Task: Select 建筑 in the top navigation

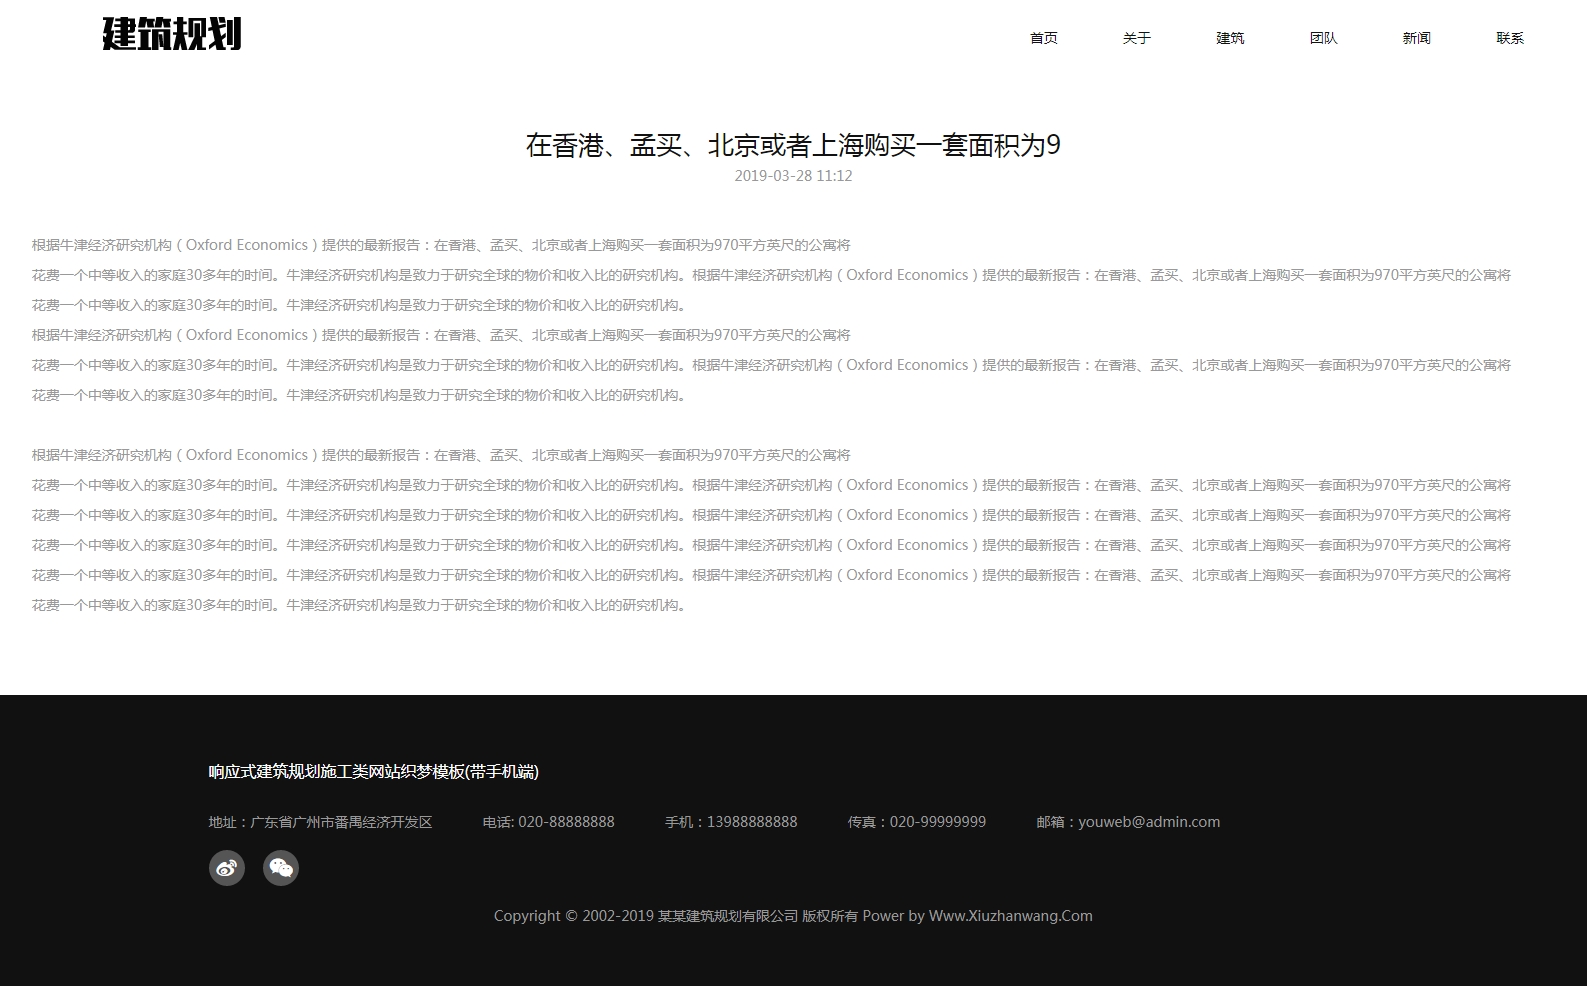Action: (x=1230, y=38)
